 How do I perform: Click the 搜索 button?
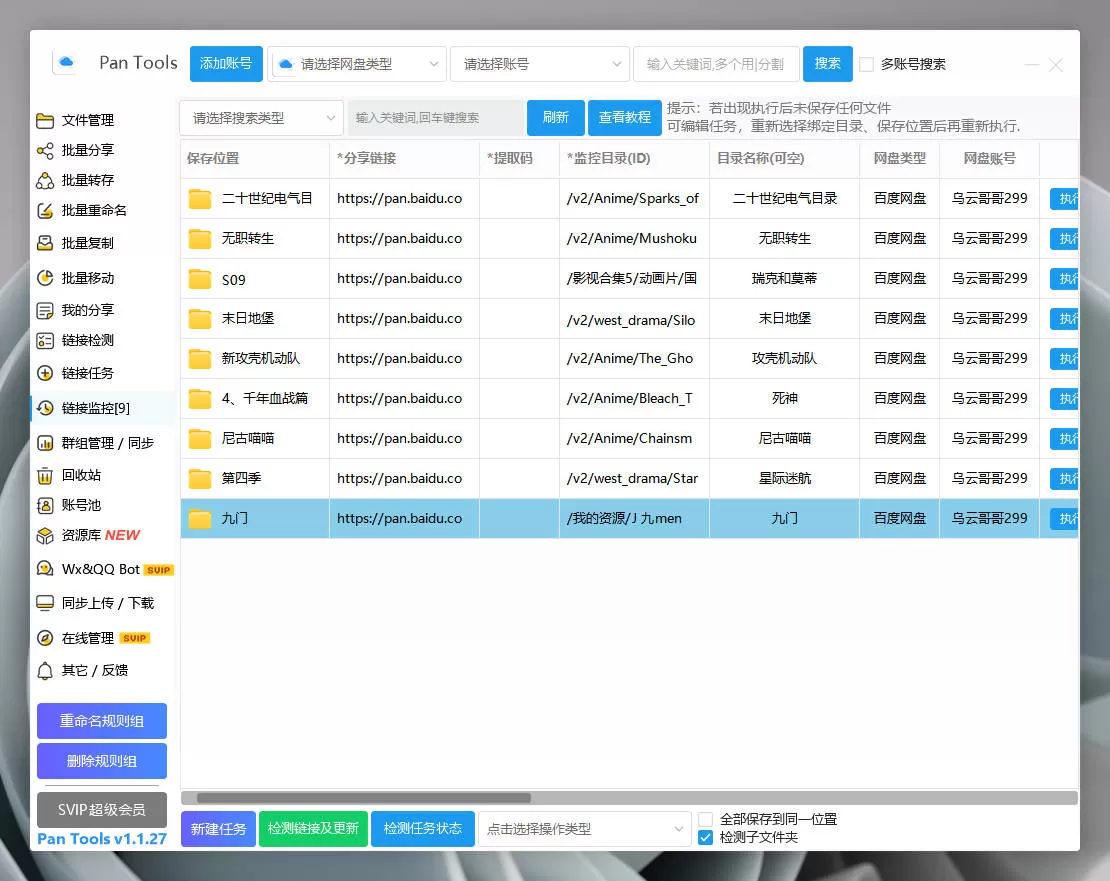point(828,64)
